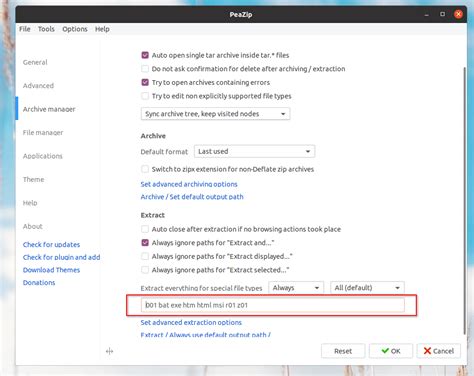Open the Options menu
The image size is (474, 376).
pyautogui.click(x=75, y=29)
